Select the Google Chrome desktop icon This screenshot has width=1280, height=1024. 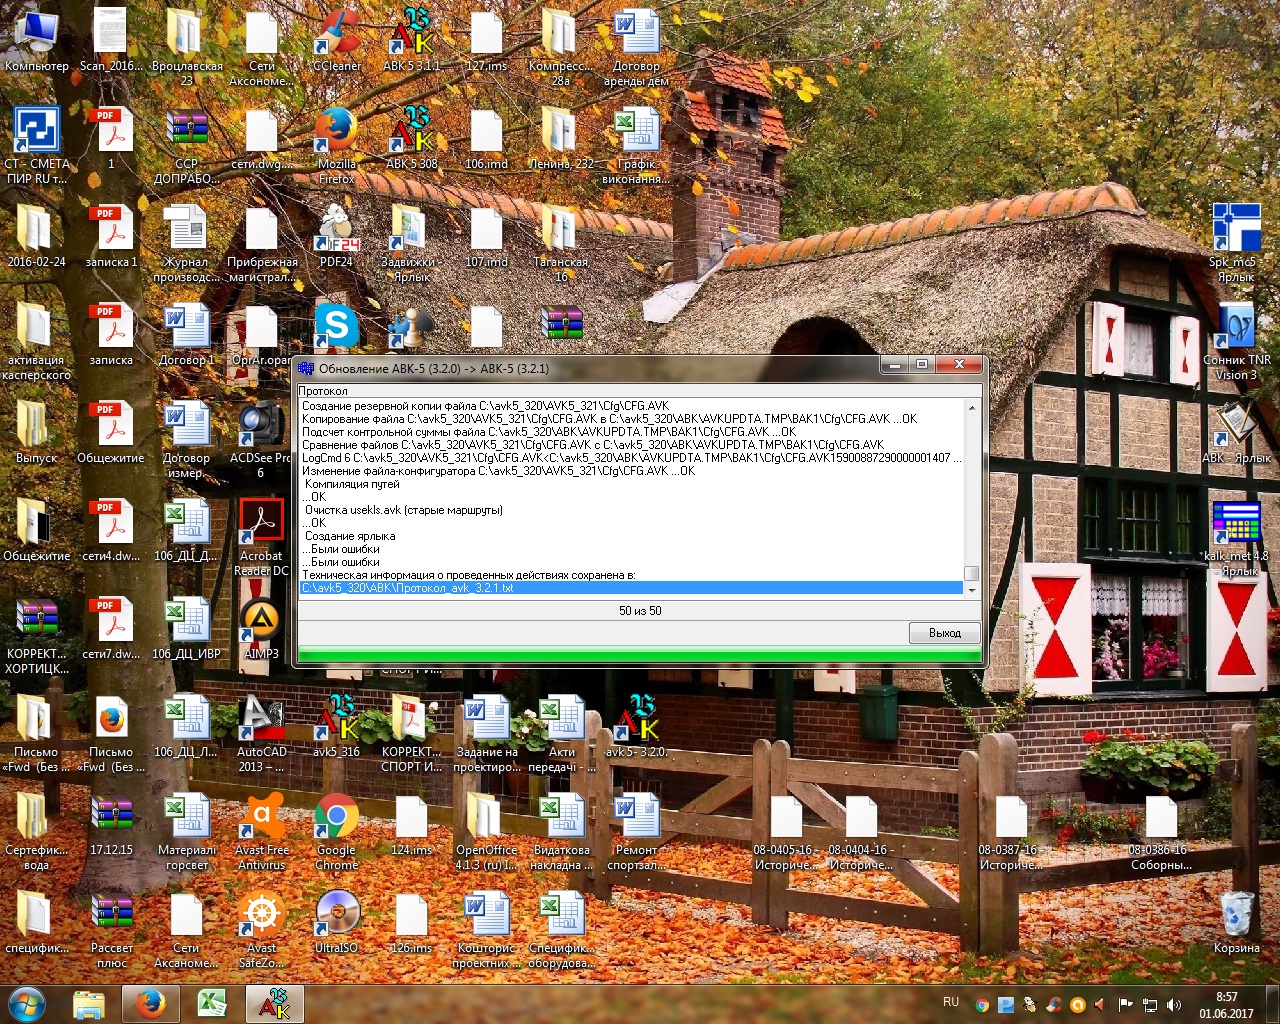click(x=337, y=826)
